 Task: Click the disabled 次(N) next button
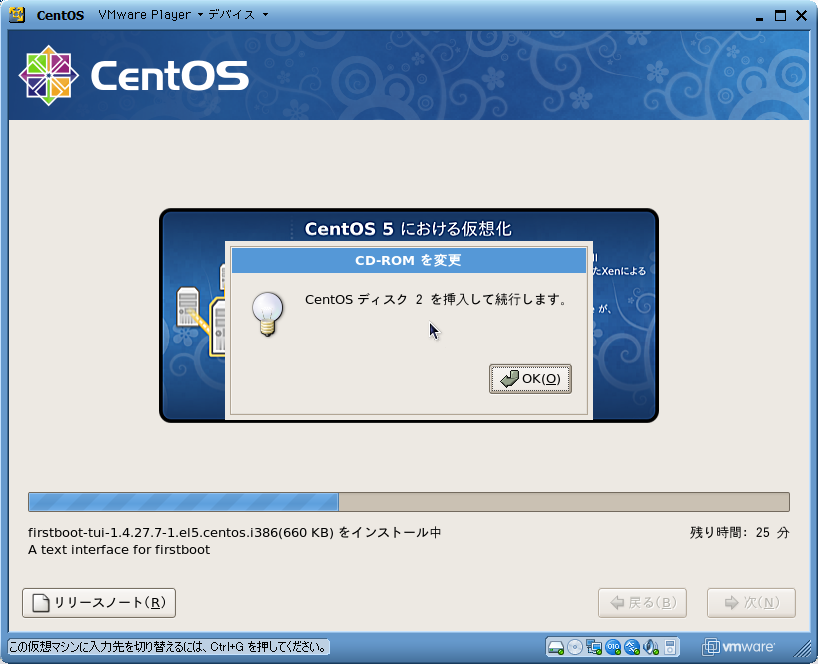pyautogui.click(x=751, y=603)
